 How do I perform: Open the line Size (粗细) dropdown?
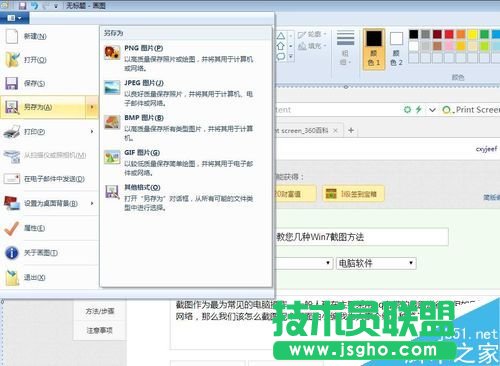coord(345,48)
